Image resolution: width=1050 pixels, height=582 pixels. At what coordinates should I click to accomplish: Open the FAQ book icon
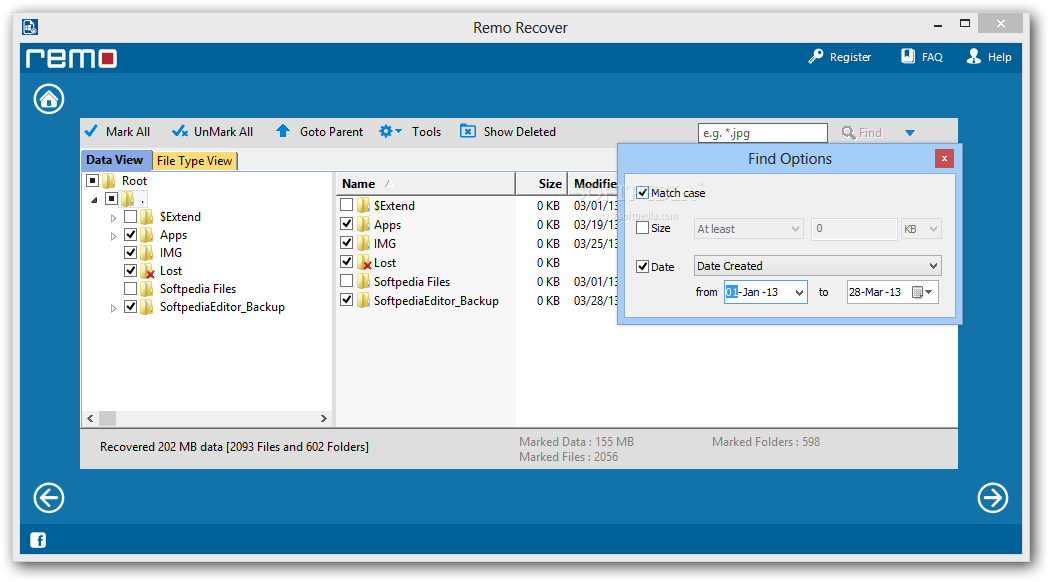[x=907, y=56]
